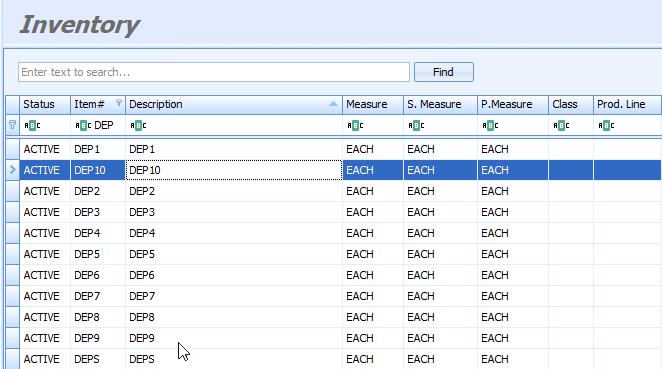Image resolution: width=662 pixels, height=369 pixels.
Task: Click S. Measure EACH in the DEP9 row
Action: pos(440,338)
